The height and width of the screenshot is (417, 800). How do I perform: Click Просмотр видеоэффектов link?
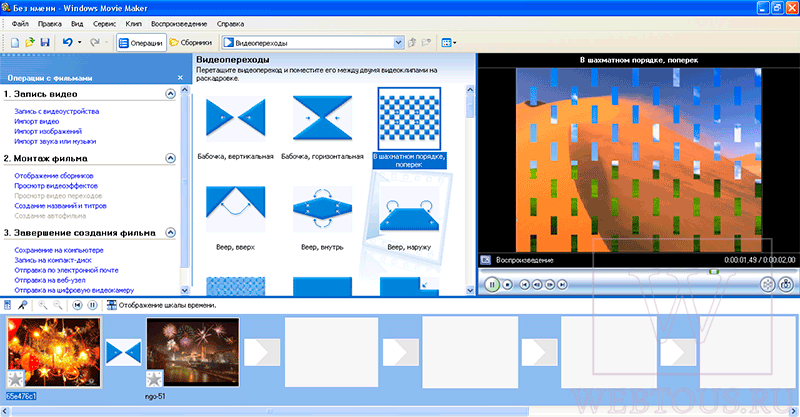click(x=56, y=186)
